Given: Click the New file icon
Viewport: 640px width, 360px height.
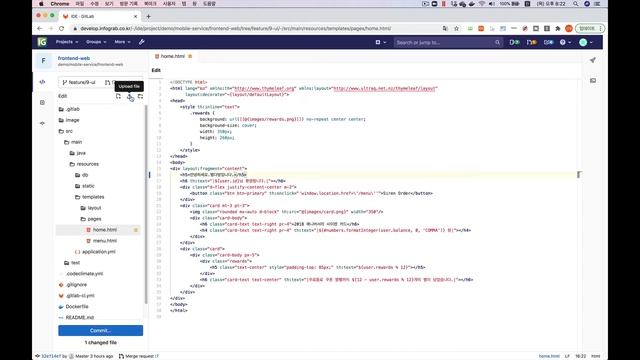Looking at the screenshot, I should (118, 96).
